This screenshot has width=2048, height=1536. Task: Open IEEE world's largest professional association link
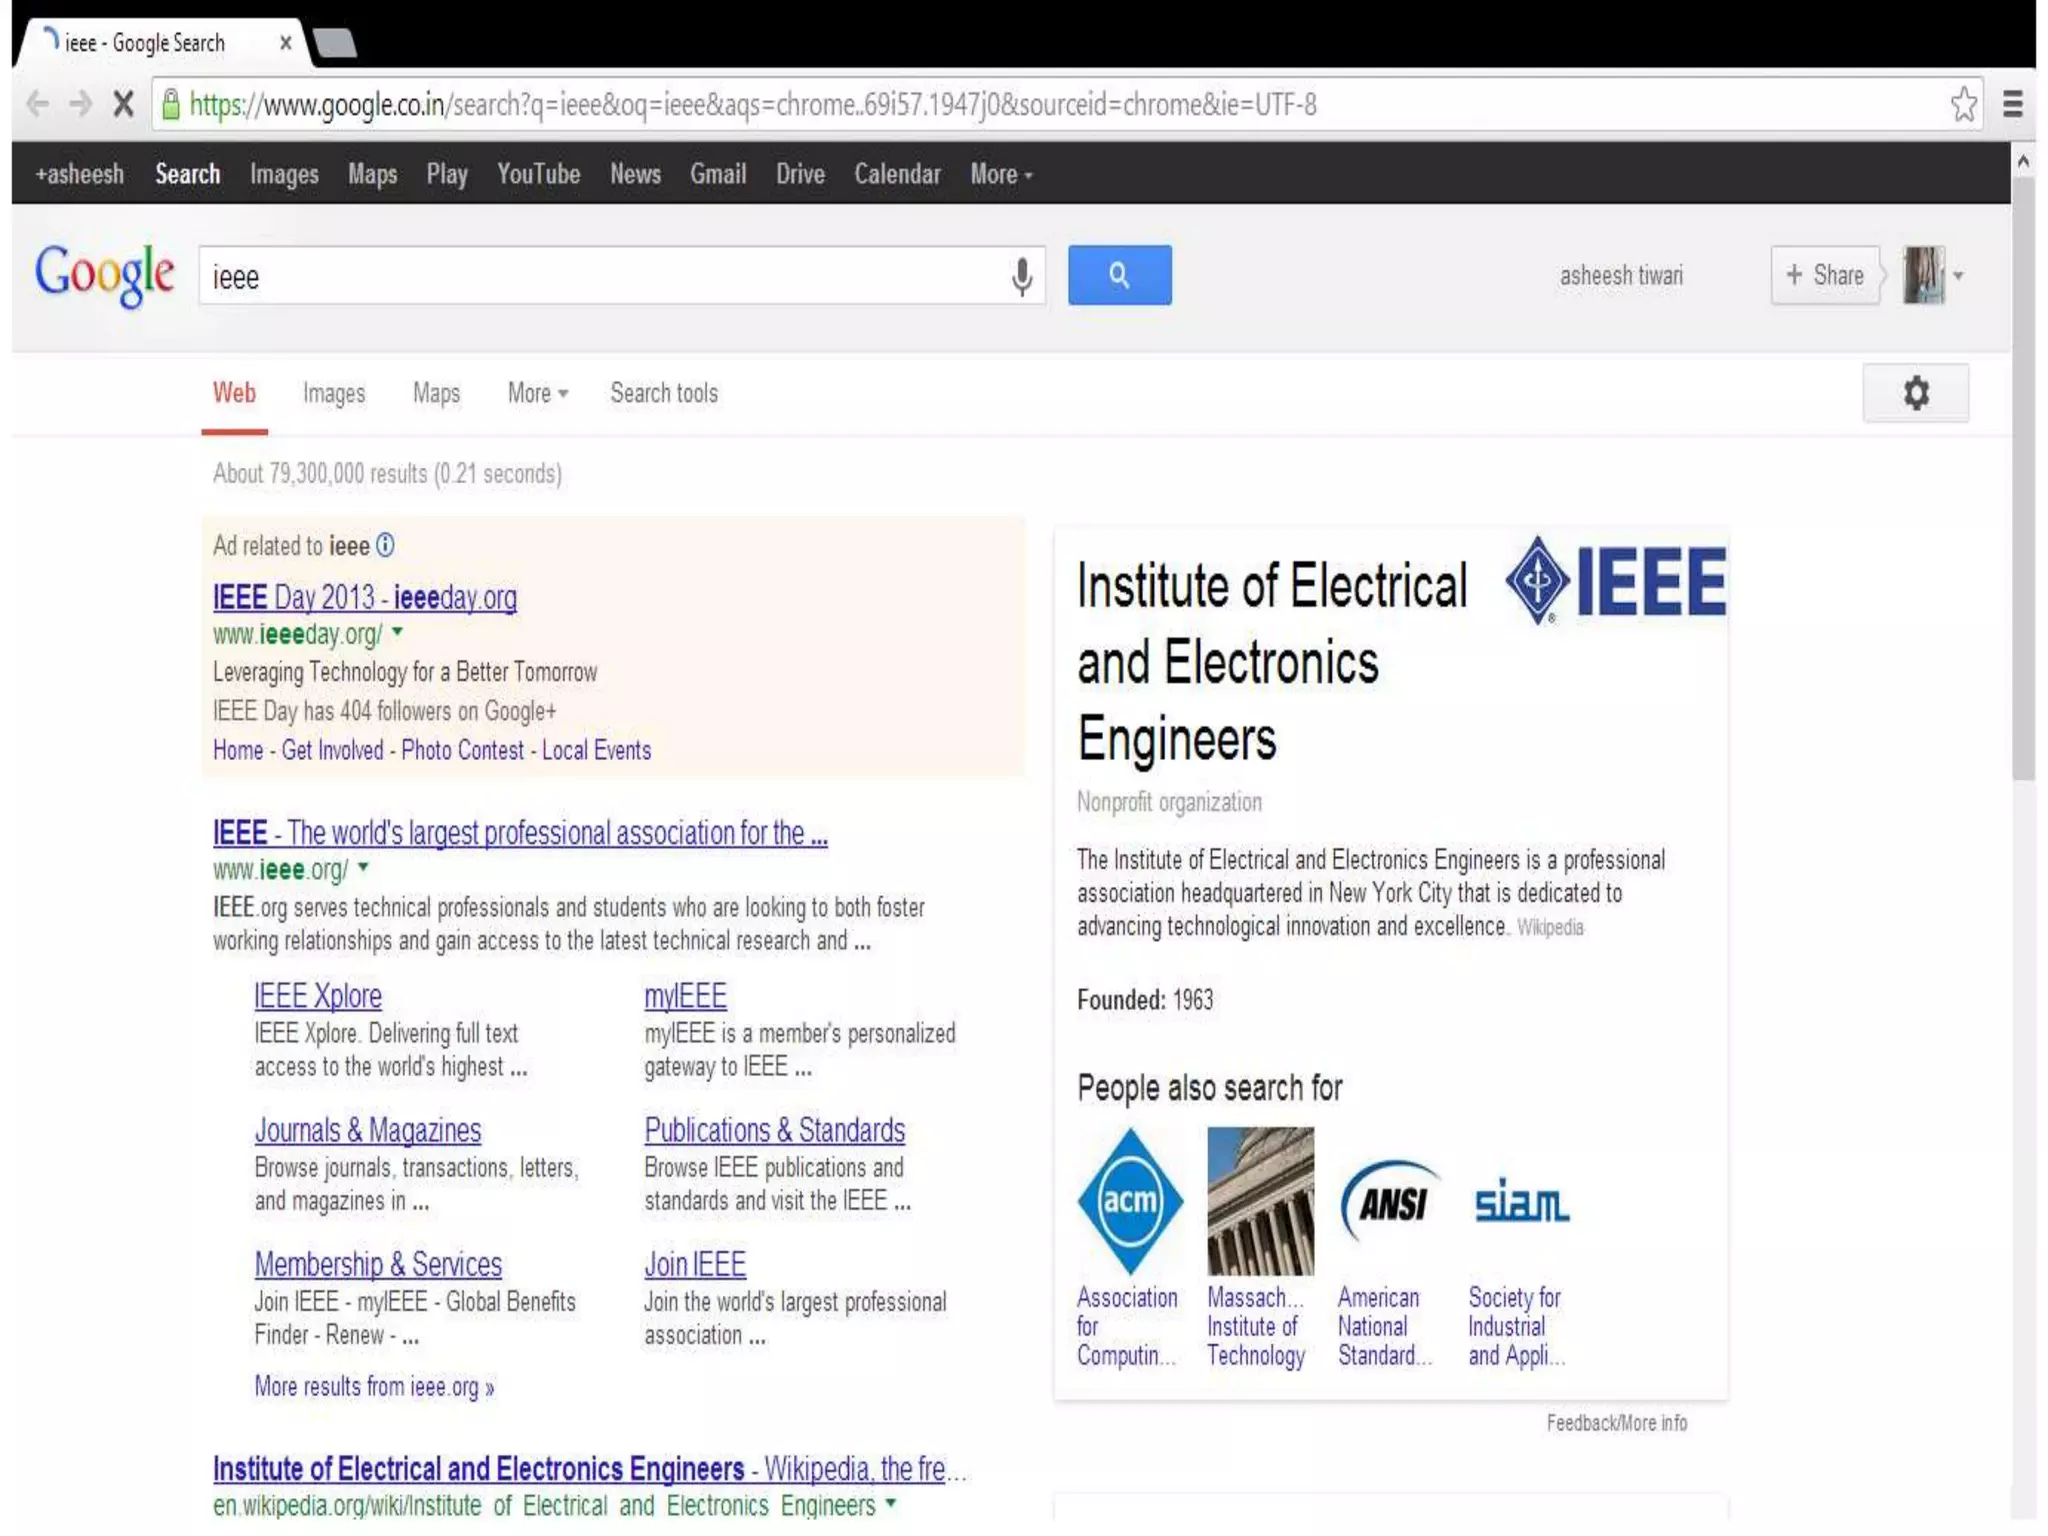coord(520,832)
